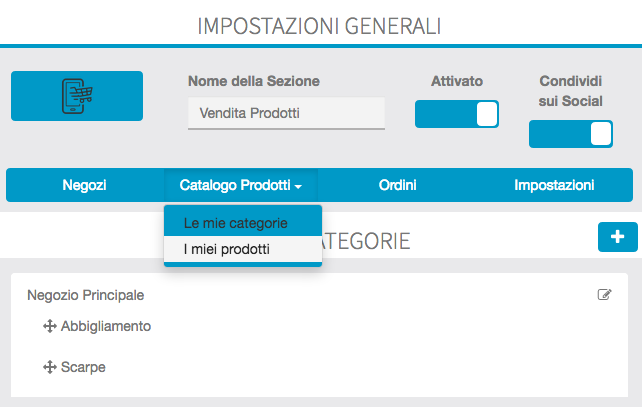
Task: Expand the Catalogo Prodotti dropdown
Action: [242, 185]
